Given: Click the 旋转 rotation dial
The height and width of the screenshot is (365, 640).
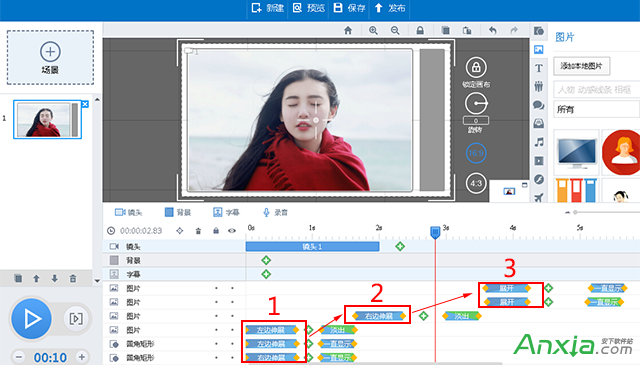Looking at the screenshot, I should pos(476,104).
